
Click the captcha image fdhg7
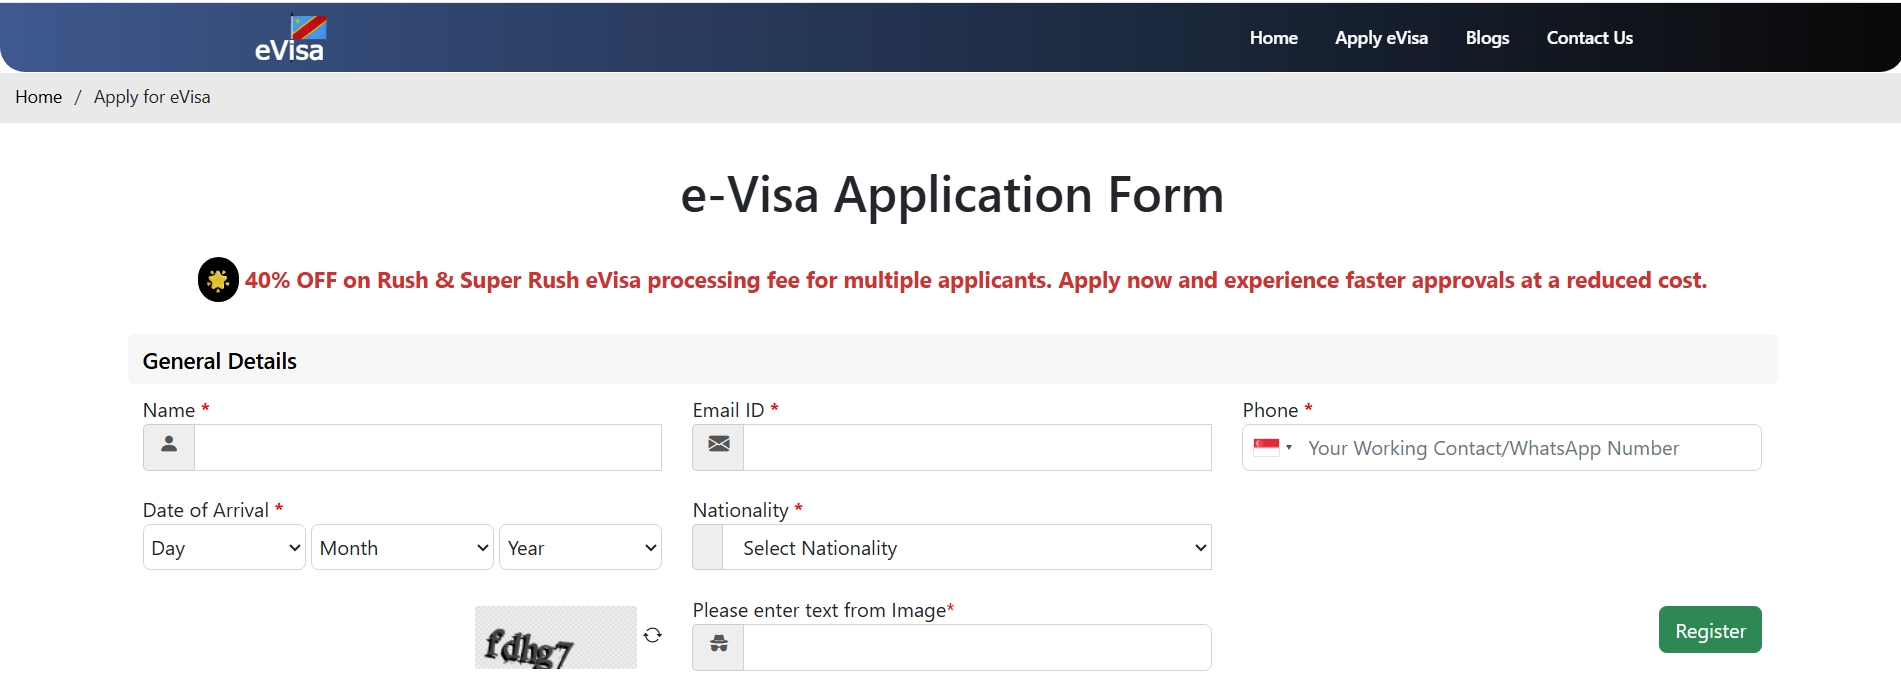[555, 638]
